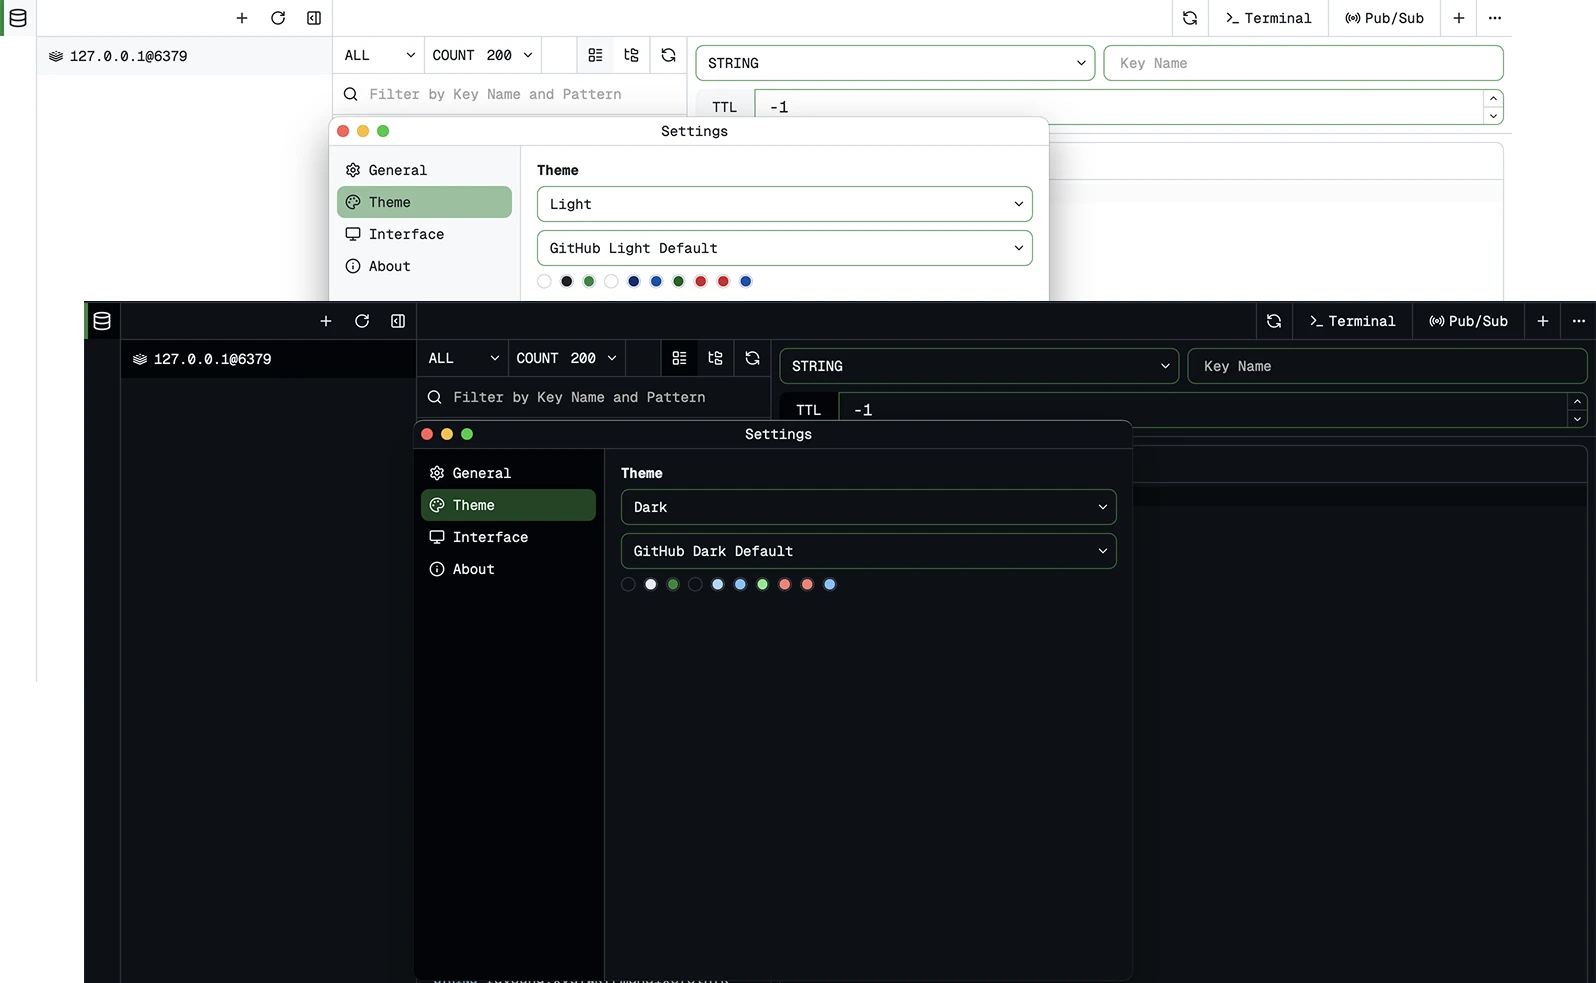This screenshot has height=983, width=1596.
Task: Collapse sidebar panel in light window
Action: click(x=314, y=18)
